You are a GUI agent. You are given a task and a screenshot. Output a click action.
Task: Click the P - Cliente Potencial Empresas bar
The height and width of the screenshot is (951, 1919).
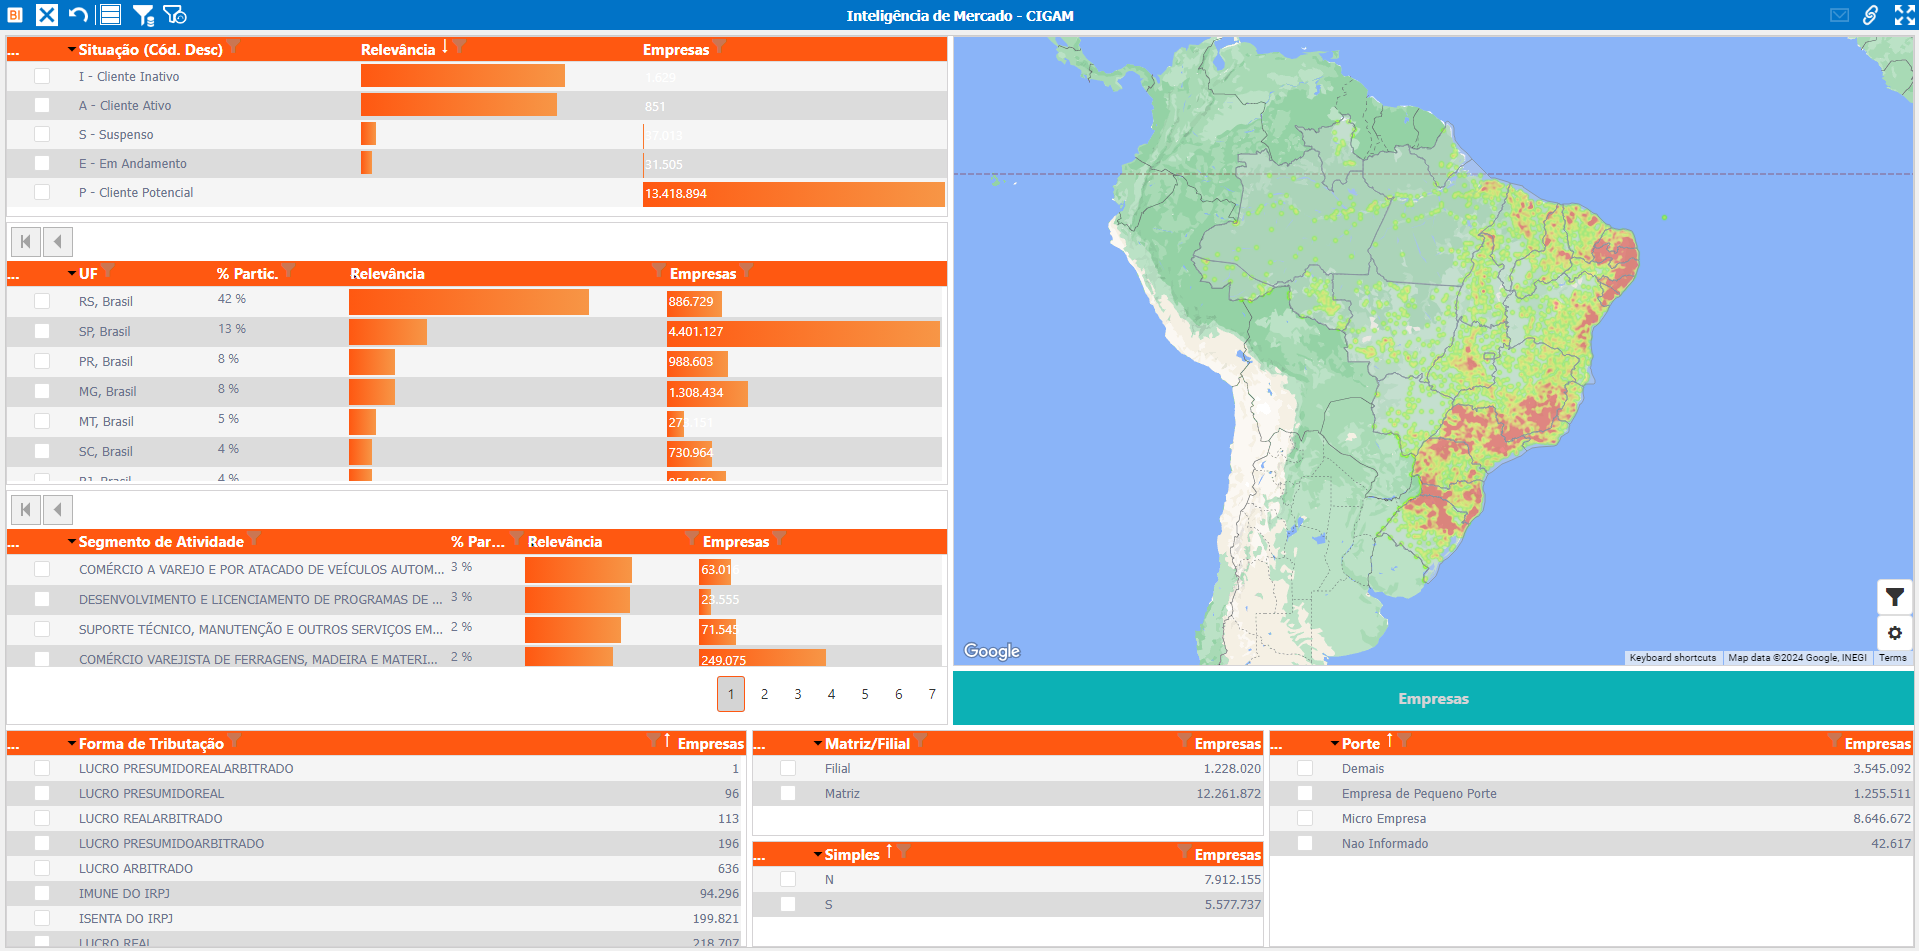[x=794, y=194]
